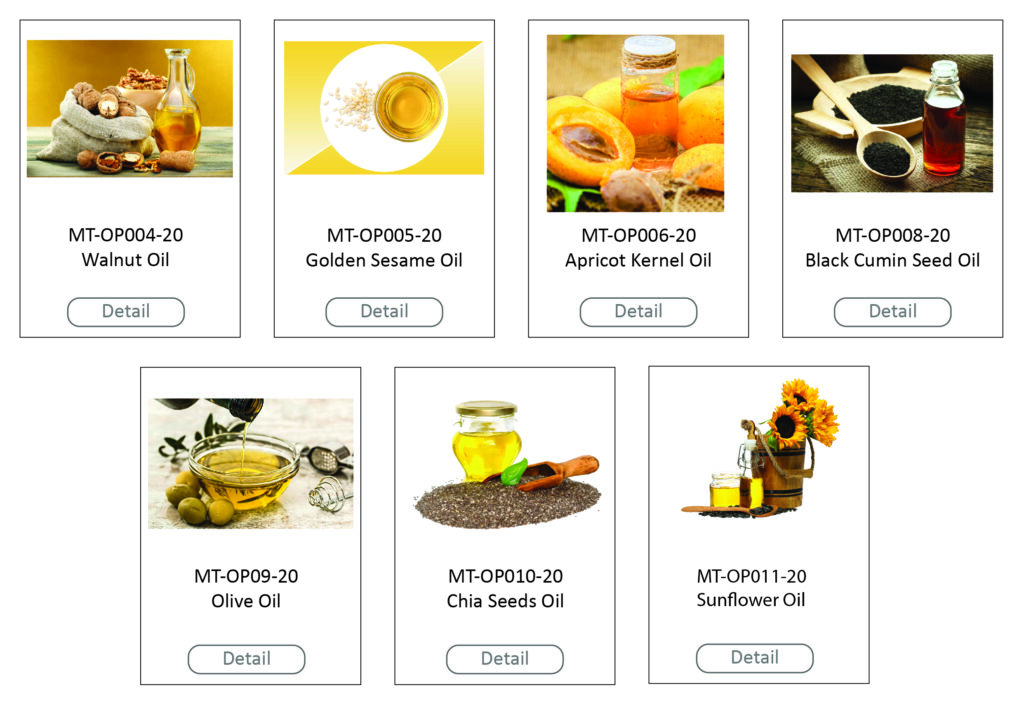
Task: Click Detail button under Golden Sesame Oil
Action: click(384, 311)
